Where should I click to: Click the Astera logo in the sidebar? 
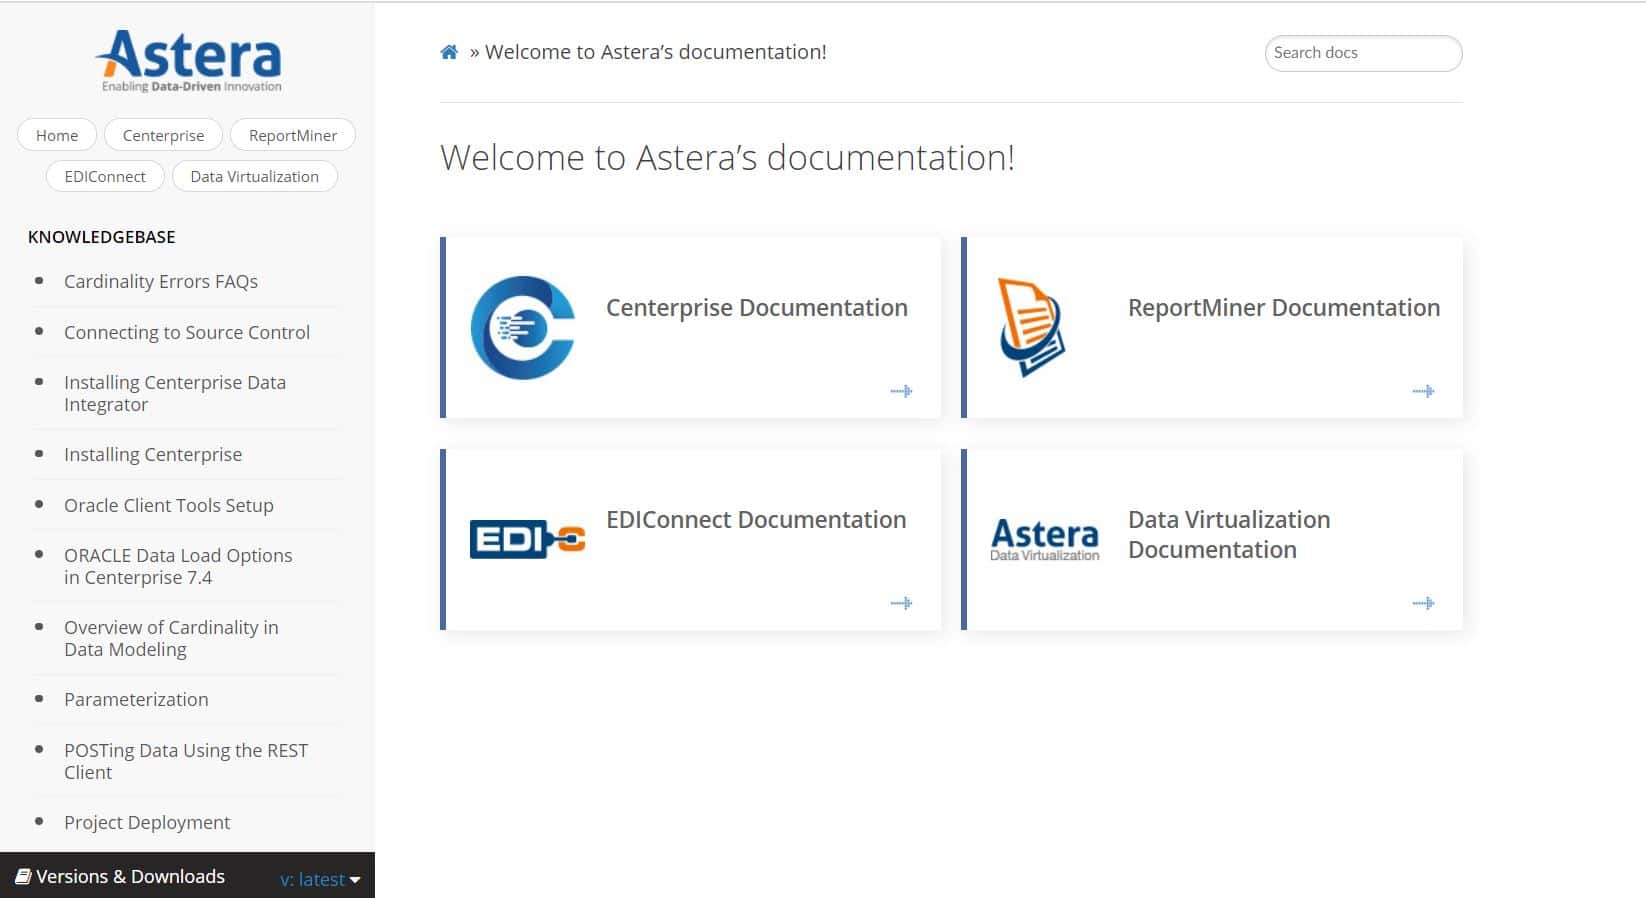pyautogui.click(x=189, y=60)
